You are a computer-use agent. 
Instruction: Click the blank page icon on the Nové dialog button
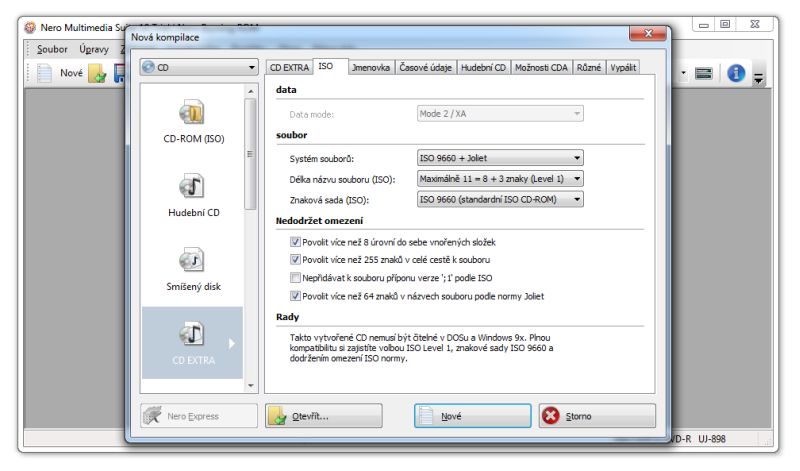click(426, 416)
